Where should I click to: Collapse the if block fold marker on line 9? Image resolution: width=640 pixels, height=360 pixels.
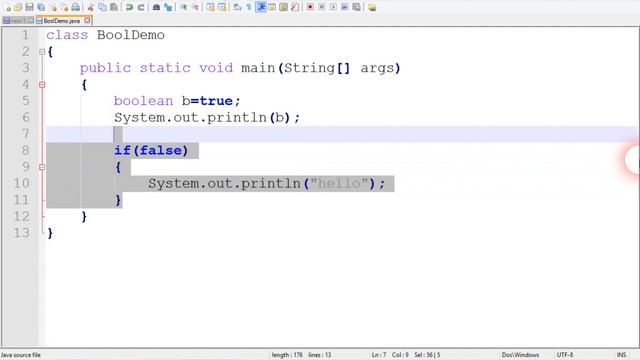click(x=42, y=167)
